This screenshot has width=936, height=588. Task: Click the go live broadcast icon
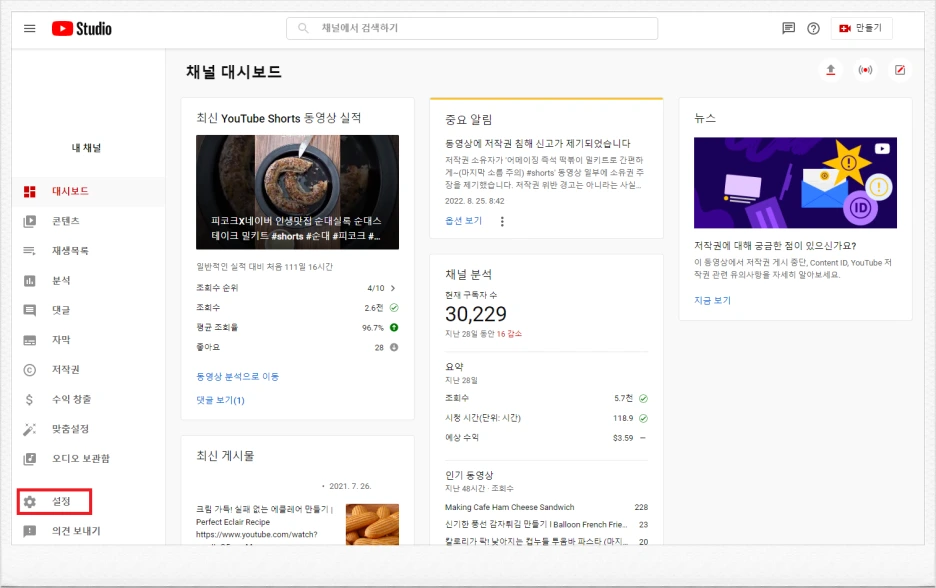pos(865,70)
